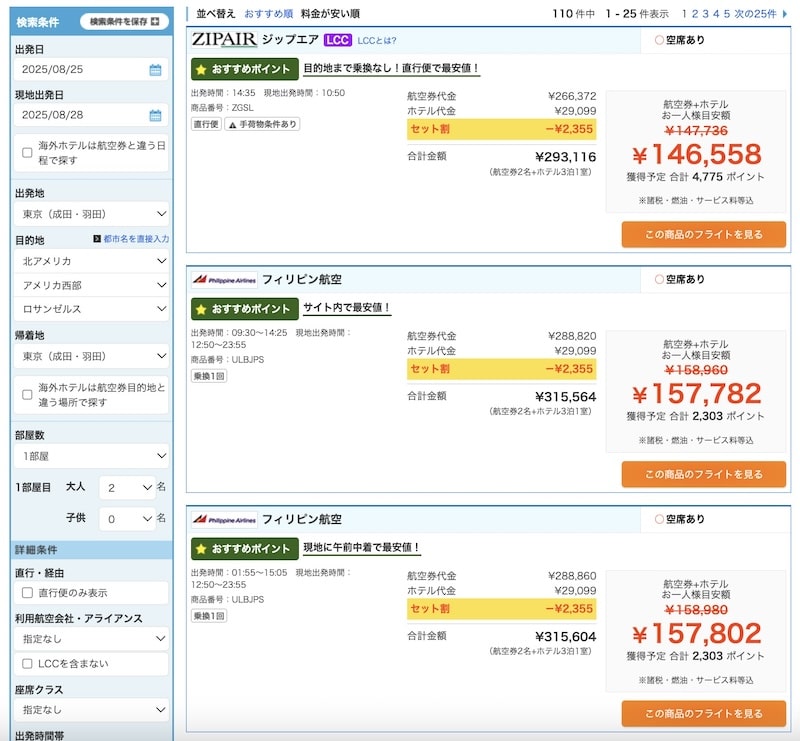Open the ロサンゼルス city dropdown

[91, 309]
